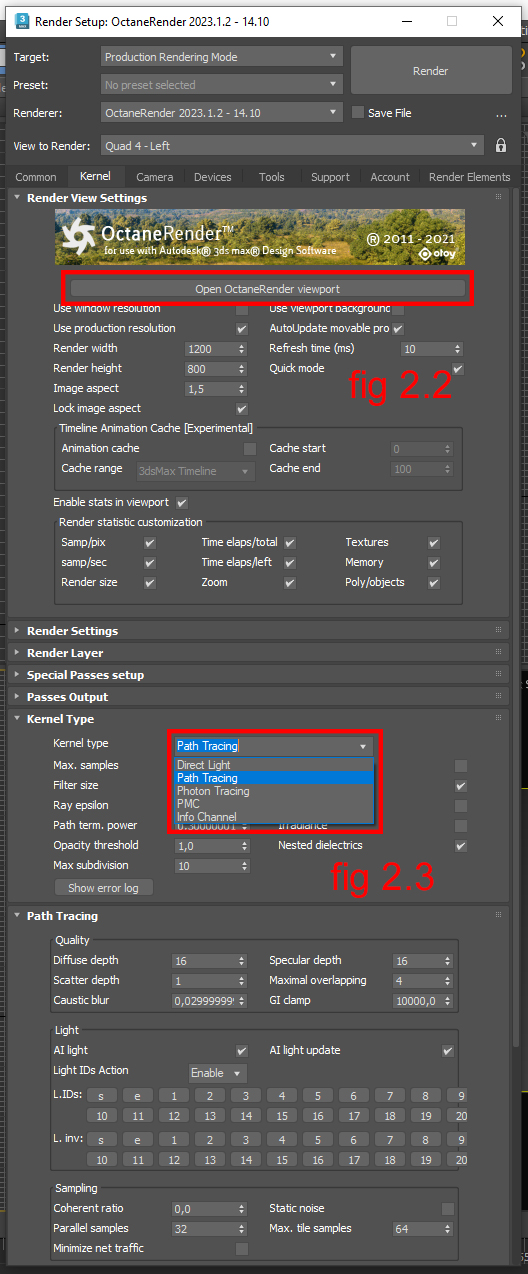Open the Light IDs Action dropdown

click(217, 1073)
